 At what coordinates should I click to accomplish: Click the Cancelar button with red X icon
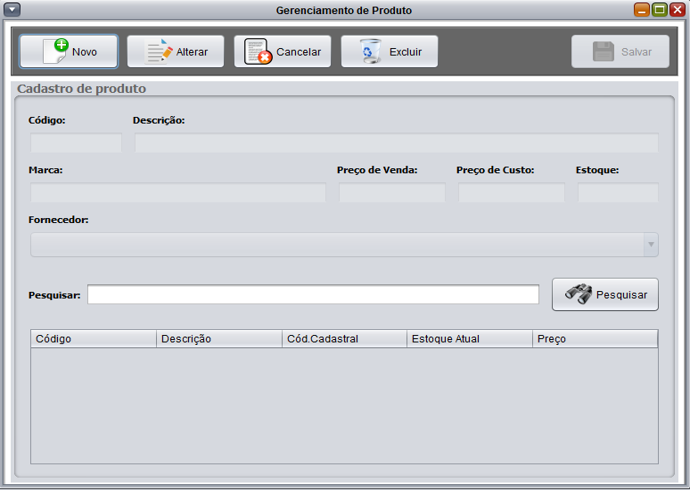[282, 52]
